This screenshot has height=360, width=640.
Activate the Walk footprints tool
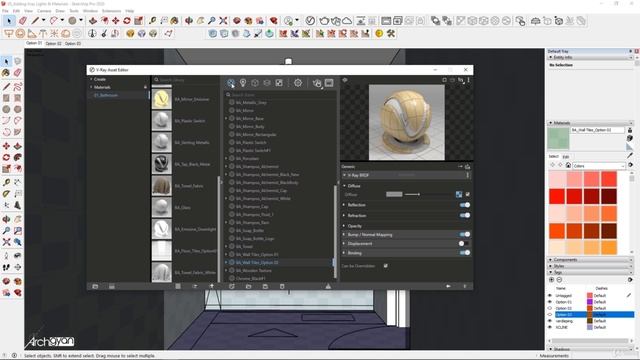tap(6, 267)
